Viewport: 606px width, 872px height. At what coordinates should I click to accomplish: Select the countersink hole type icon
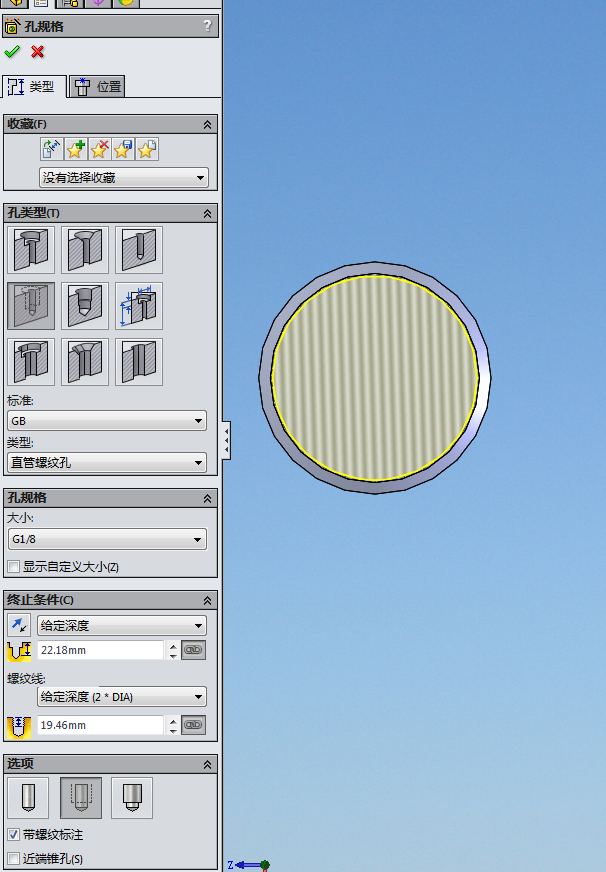click(x=85, y=250)
